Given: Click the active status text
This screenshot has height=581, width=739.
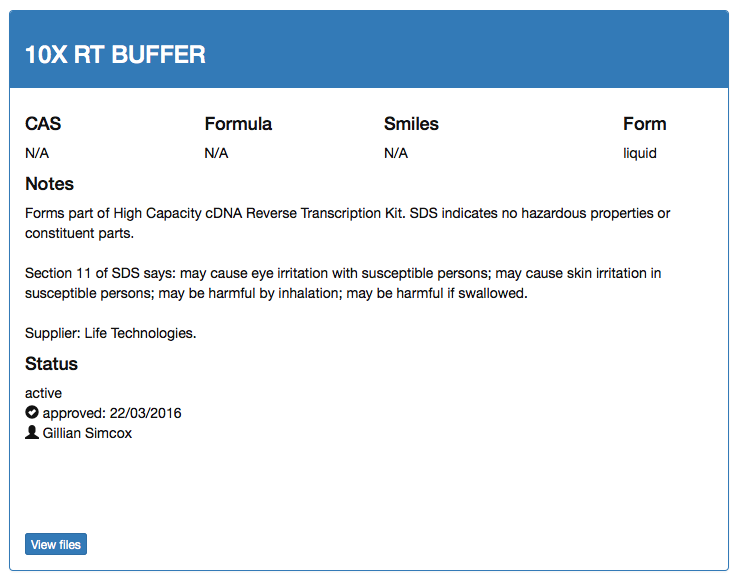Looking at the screenshot, I should coord(43,393).
